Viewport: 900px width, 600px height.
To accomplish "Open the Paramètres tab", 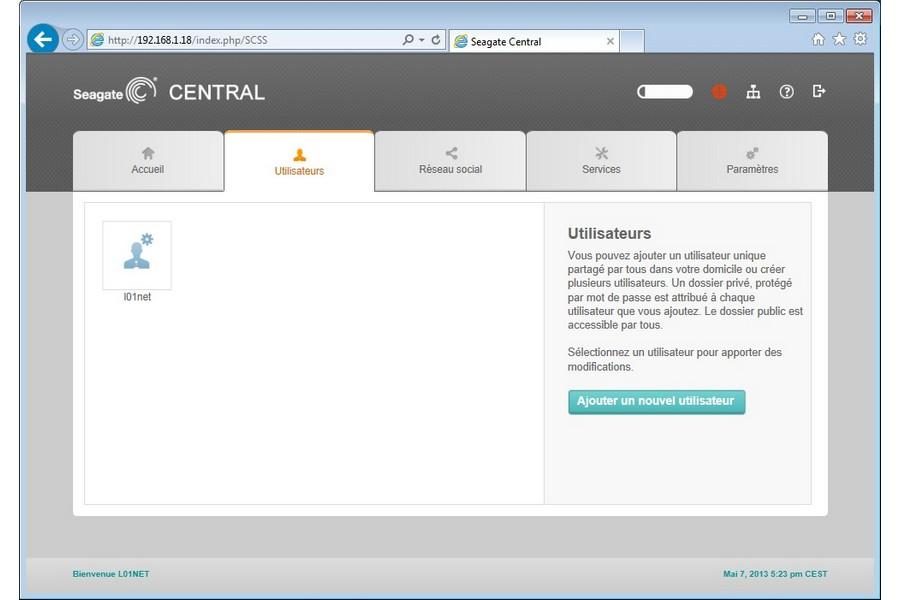I will tap(752, 161).
